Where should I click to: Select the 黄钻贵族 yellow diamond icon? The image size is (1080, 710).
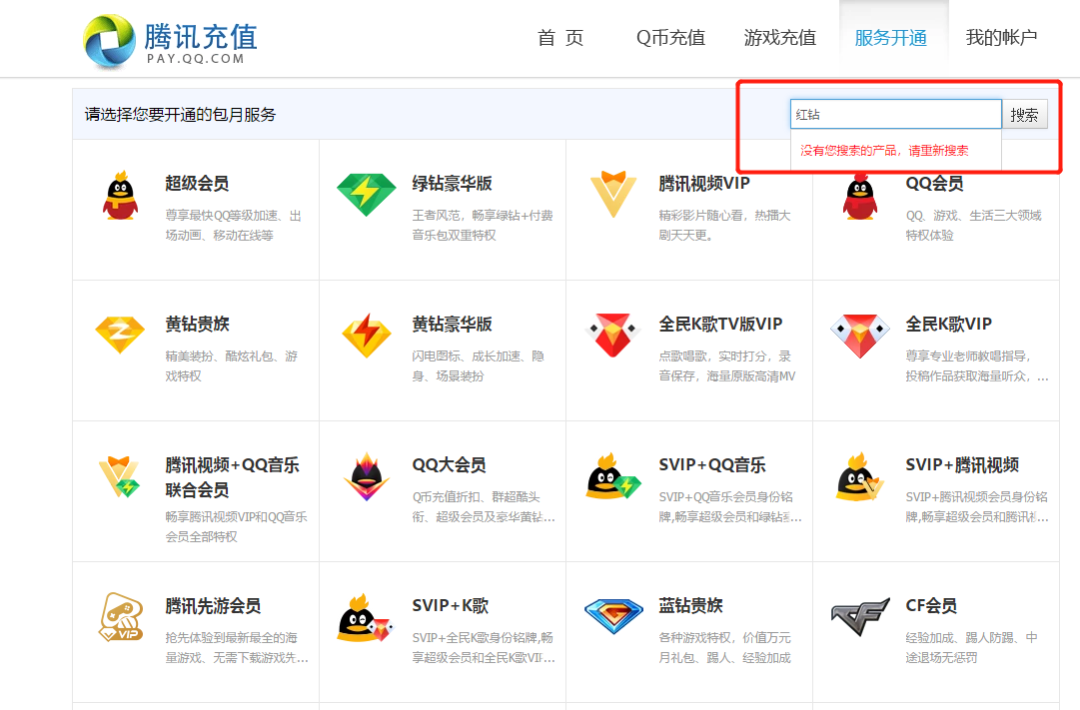[x=120, y=335]
